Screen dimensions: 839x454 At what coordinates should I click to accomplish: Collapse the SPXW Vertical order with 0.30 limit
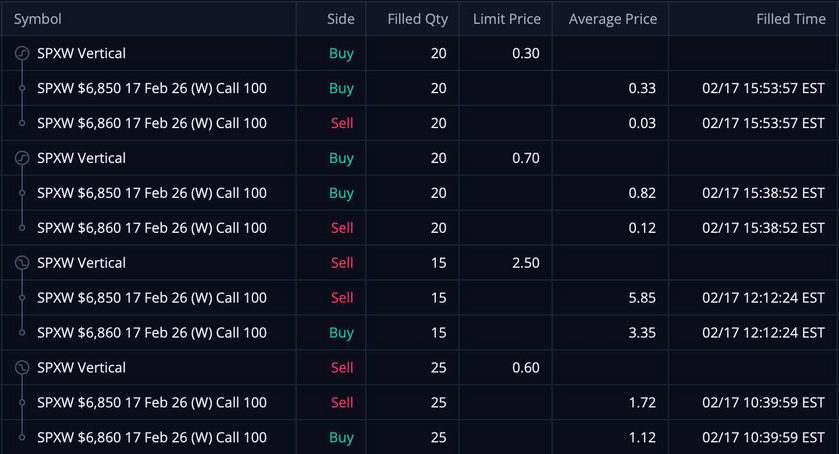[x=81, y=54]
